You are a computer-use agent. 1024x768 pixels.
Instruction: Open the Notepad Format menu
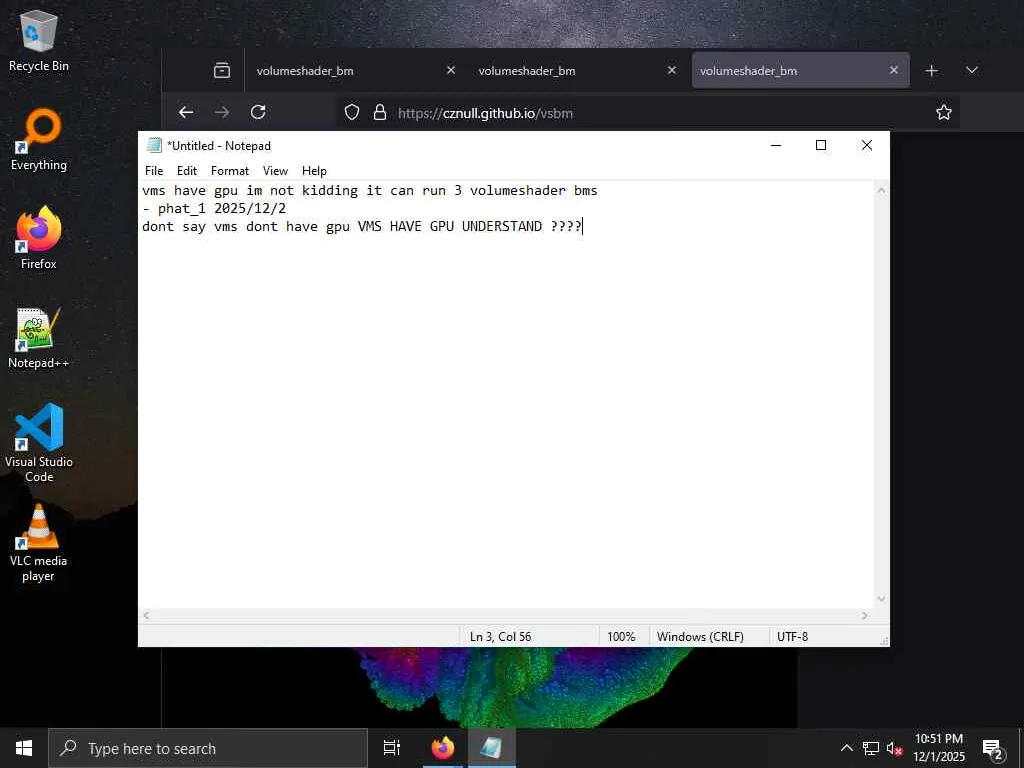point(230,170)
